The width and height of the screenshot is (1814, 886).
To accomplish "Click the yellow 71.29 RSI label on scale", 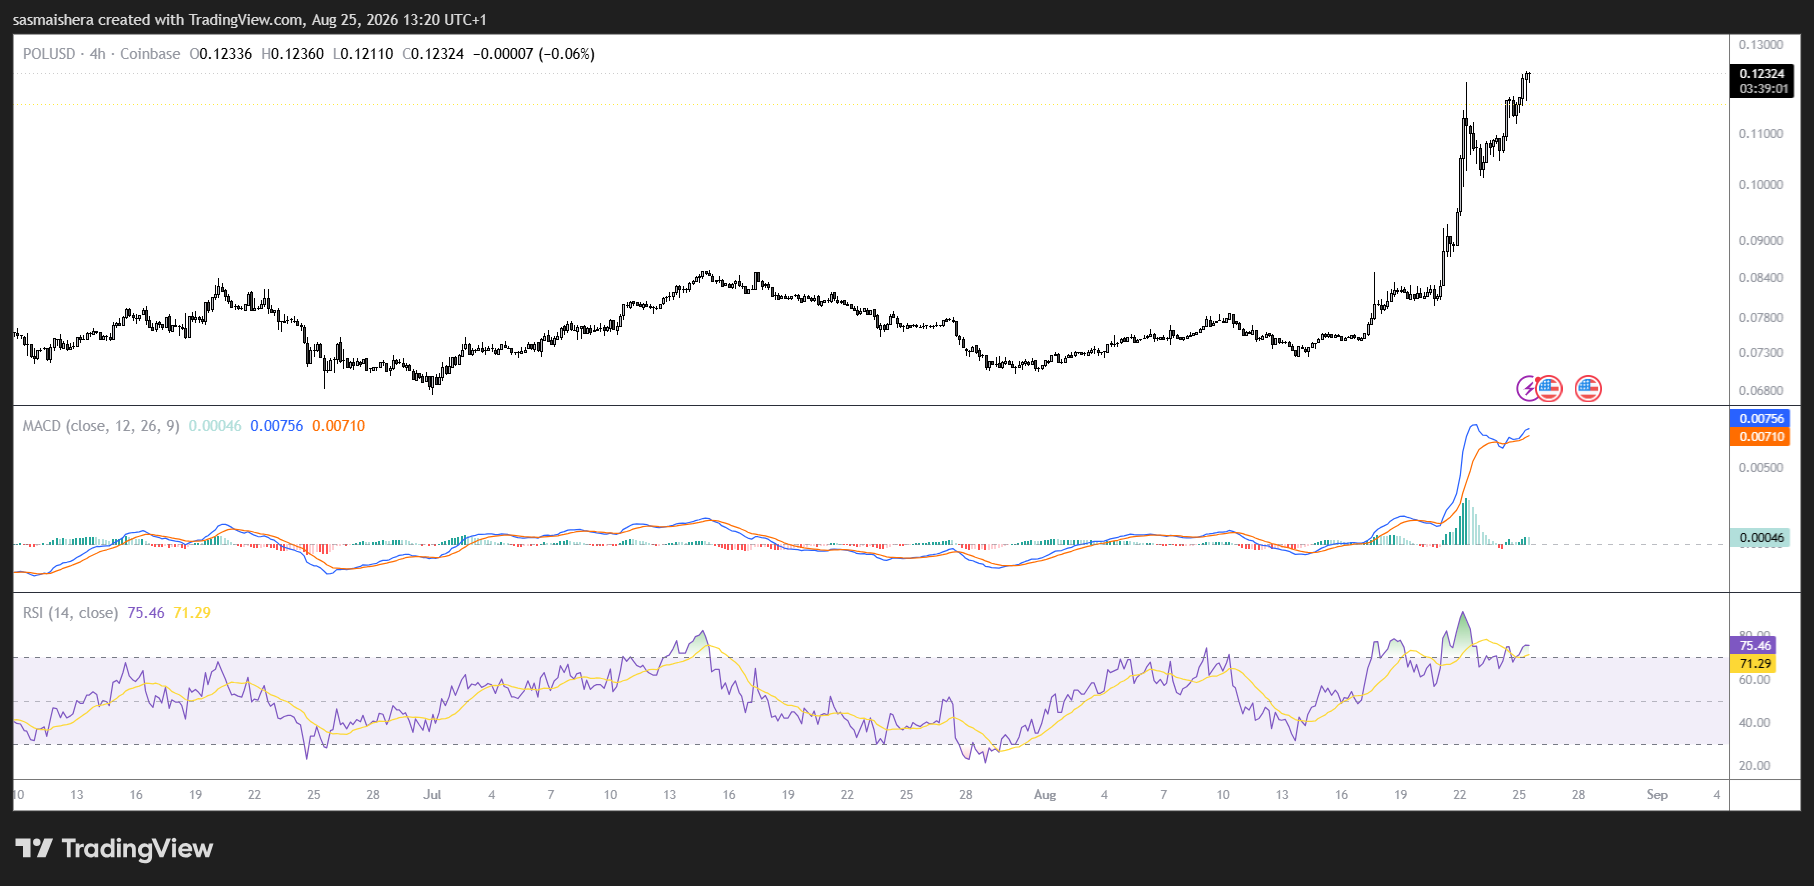I will [1754, 664].
